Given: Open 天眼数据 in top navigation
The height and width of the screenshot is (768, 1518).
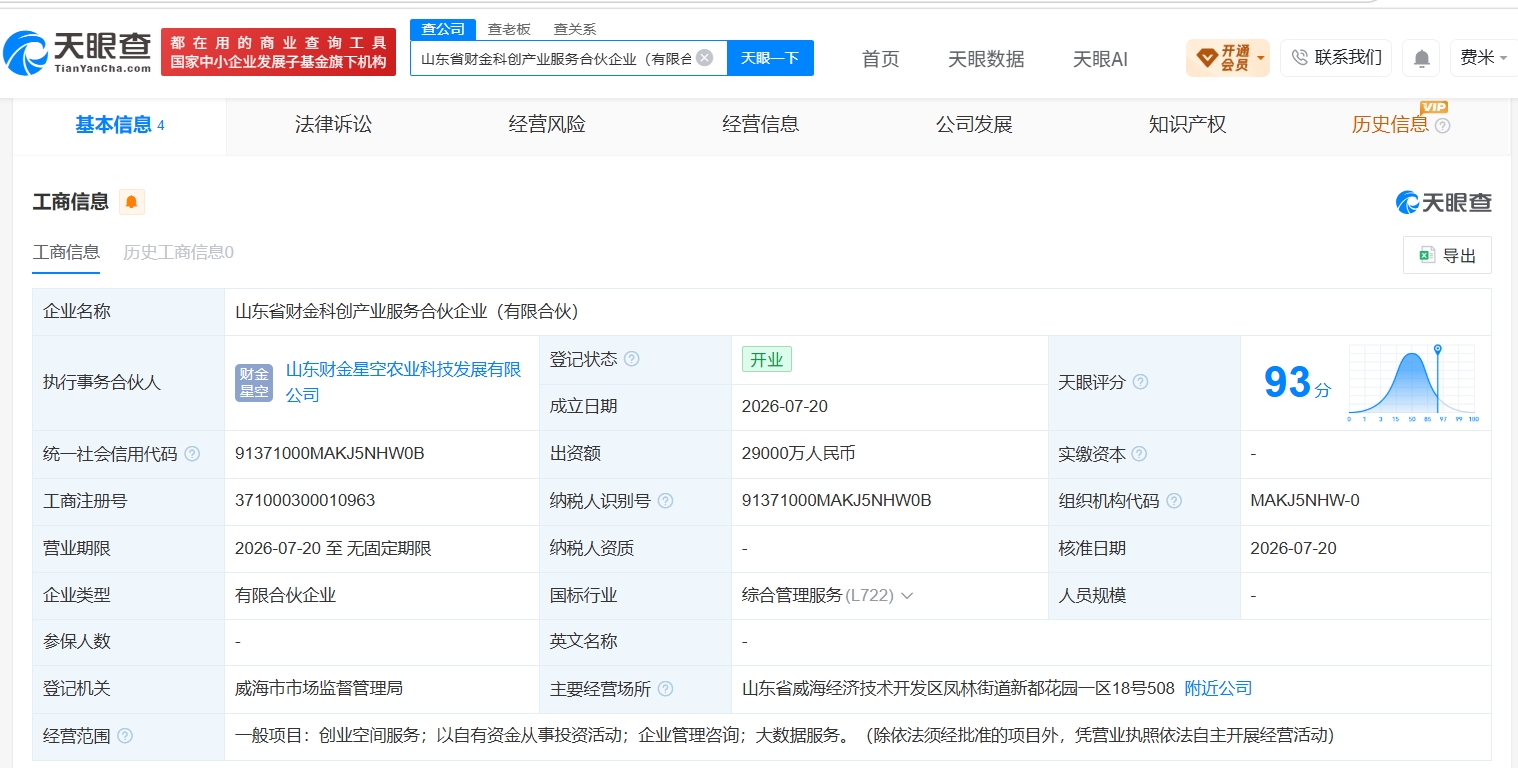Looking at the screenshot, I should coord(986,59).
